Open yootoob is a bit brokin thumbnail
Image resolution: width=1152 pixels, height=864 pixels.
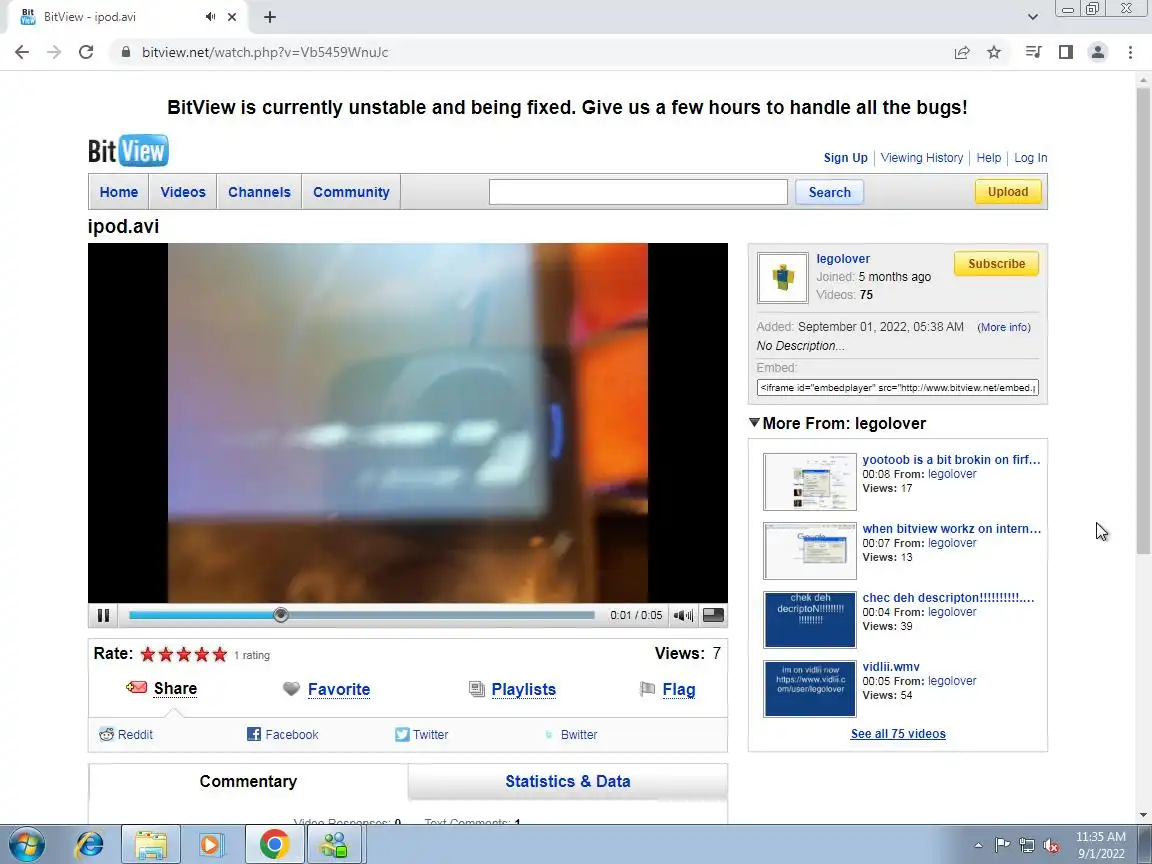click(x=810, y=482)
